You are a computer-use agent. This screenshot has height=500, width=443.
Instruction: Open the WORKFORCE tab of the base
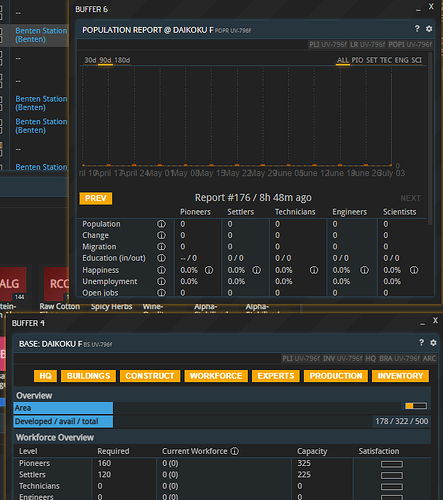pos(216,376)
